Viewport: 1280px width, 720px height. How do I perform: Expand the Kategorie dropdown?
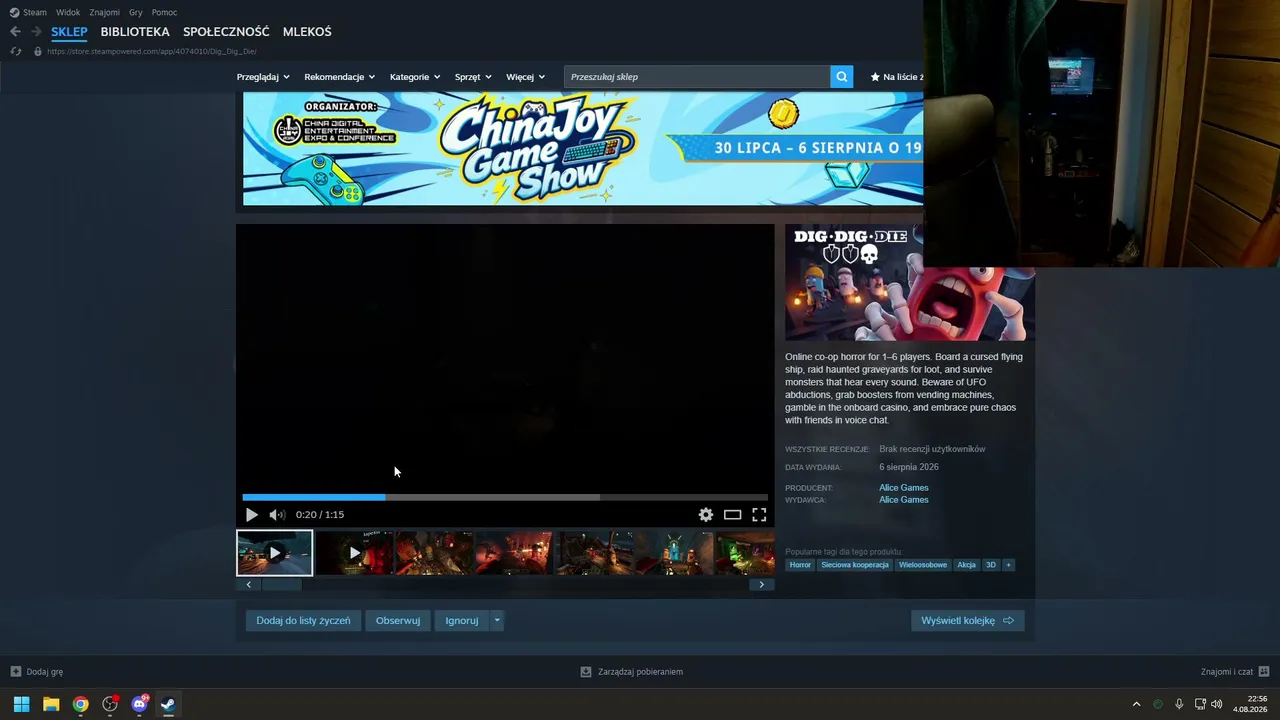pyautogui.click(x=415, y=77)
